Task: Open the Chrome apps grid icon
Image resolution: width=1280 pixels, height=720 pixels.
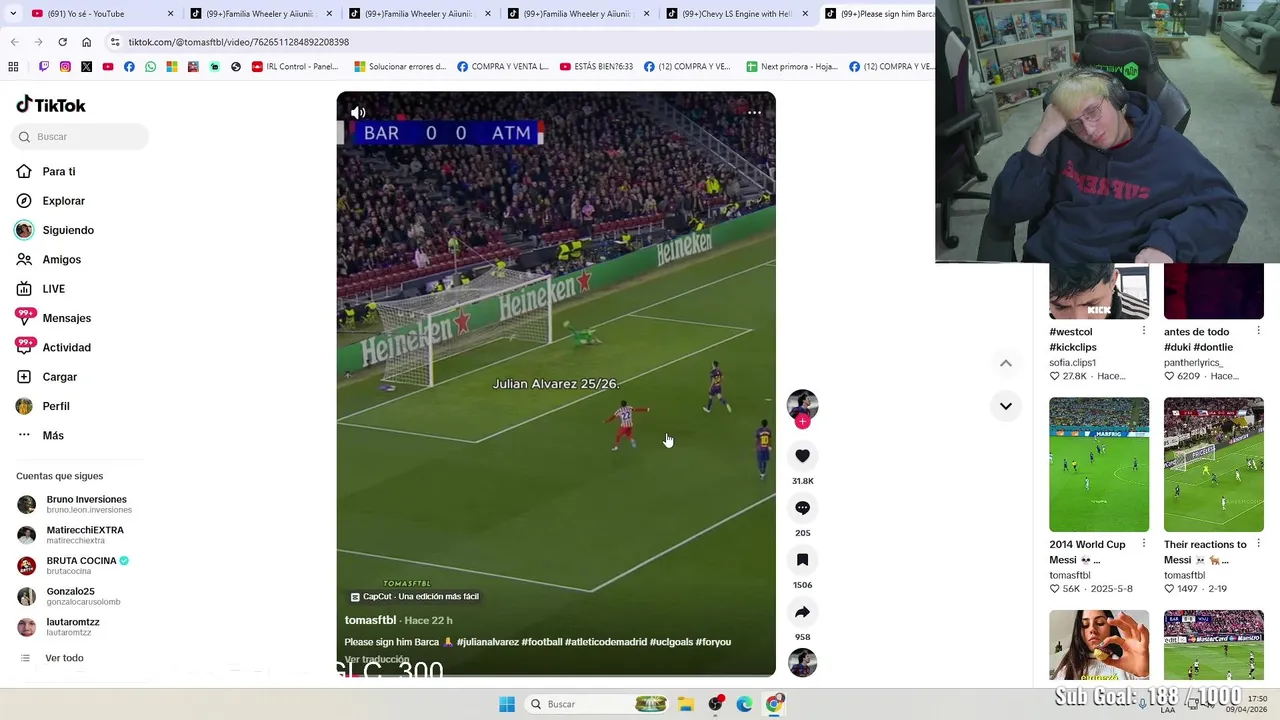Action: pyautogui.click(x=13, y=67)
